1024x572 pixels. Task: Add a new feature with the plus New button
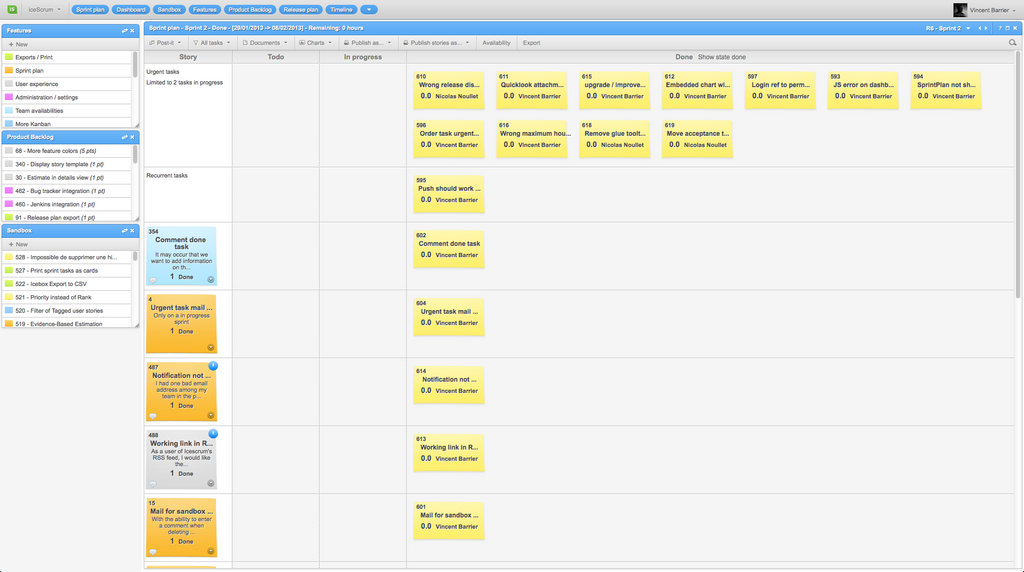coord(18,44)
